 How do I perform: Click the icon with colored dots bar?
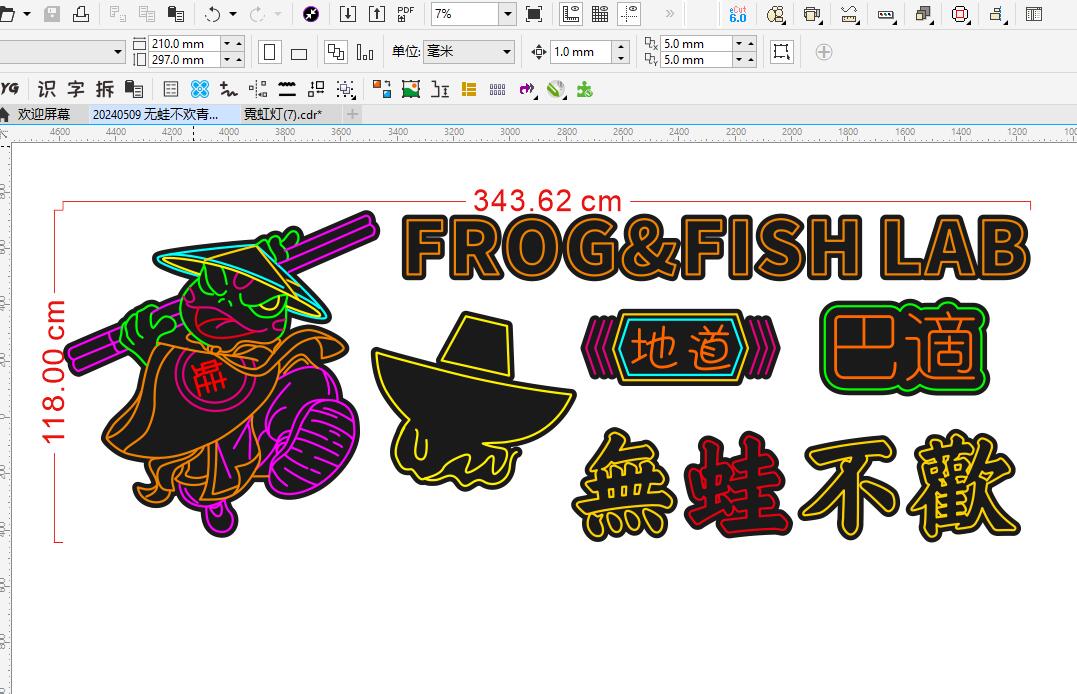point(887,14)
